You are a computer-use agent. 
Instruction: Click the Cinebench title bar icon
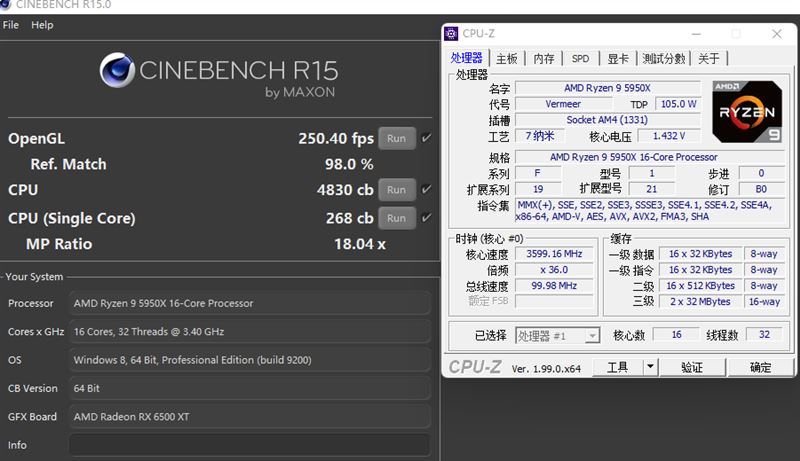coord(8,5)
